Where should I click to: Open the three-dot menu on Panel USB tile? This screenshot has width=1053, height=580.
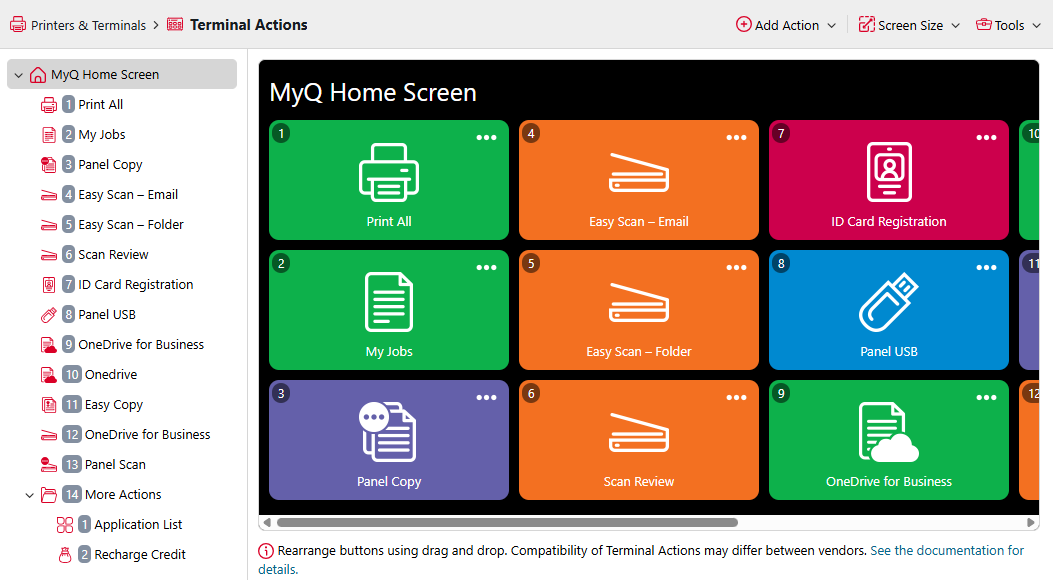point(986,268)
